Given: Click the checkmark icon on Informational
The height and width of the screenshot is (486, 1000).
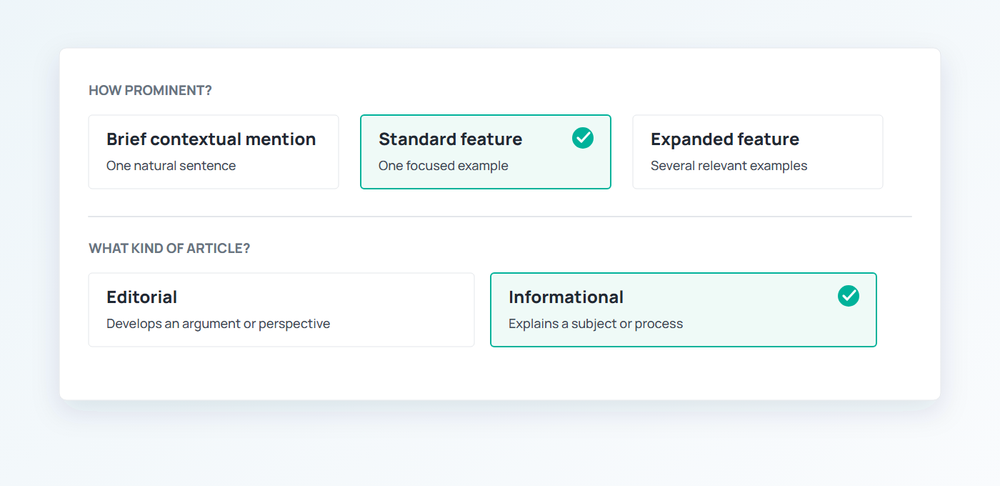Looking at the screenshot, I should (x=848, y=296).
